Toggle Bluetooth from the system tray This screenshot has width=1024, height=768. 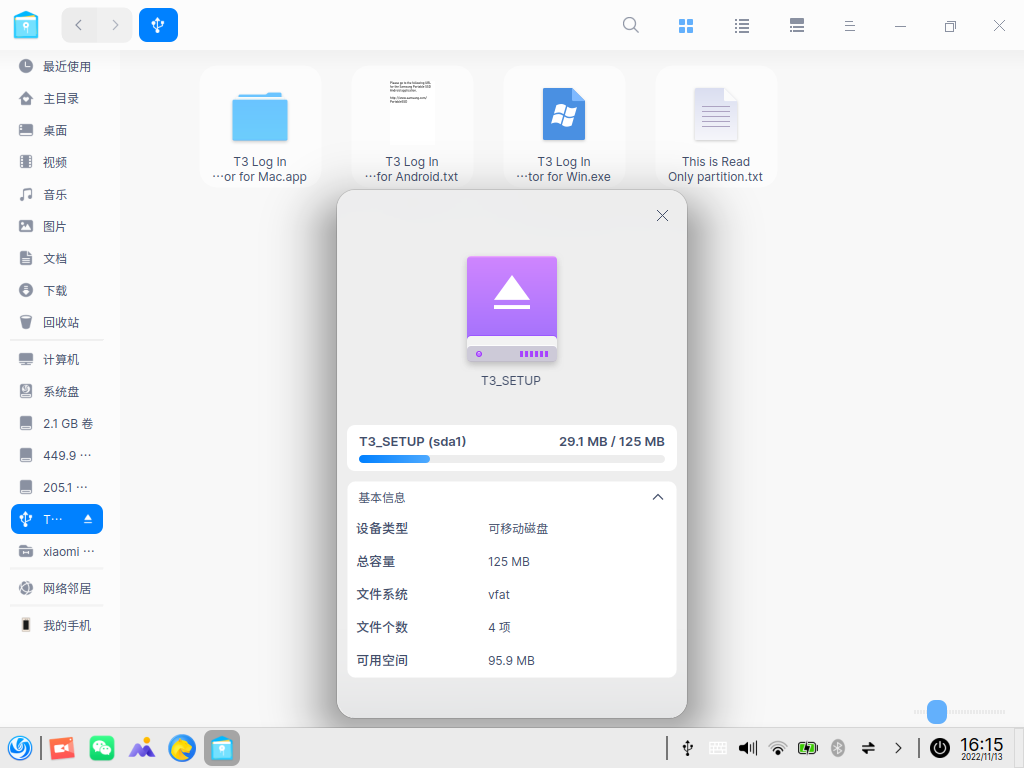(x=837, y=747)
